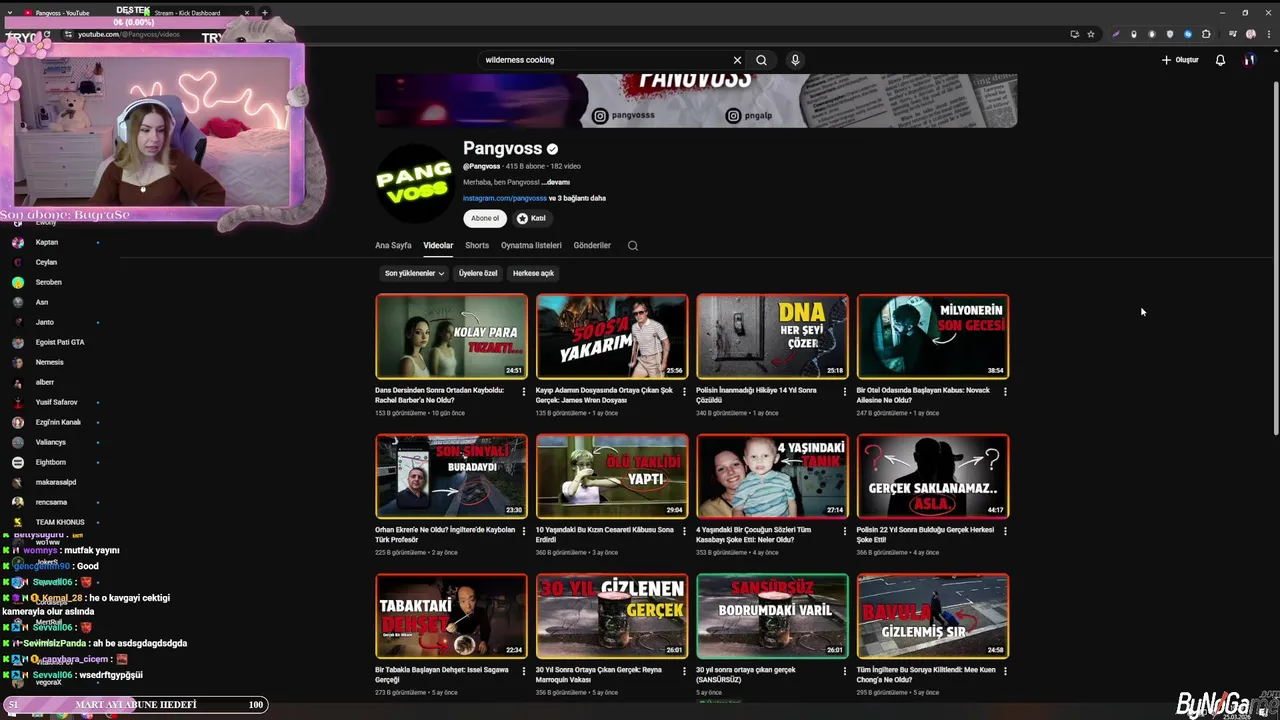Open Chrome's three-dot menu
Screen dimensions: 1280x720
pos(1268,34)
